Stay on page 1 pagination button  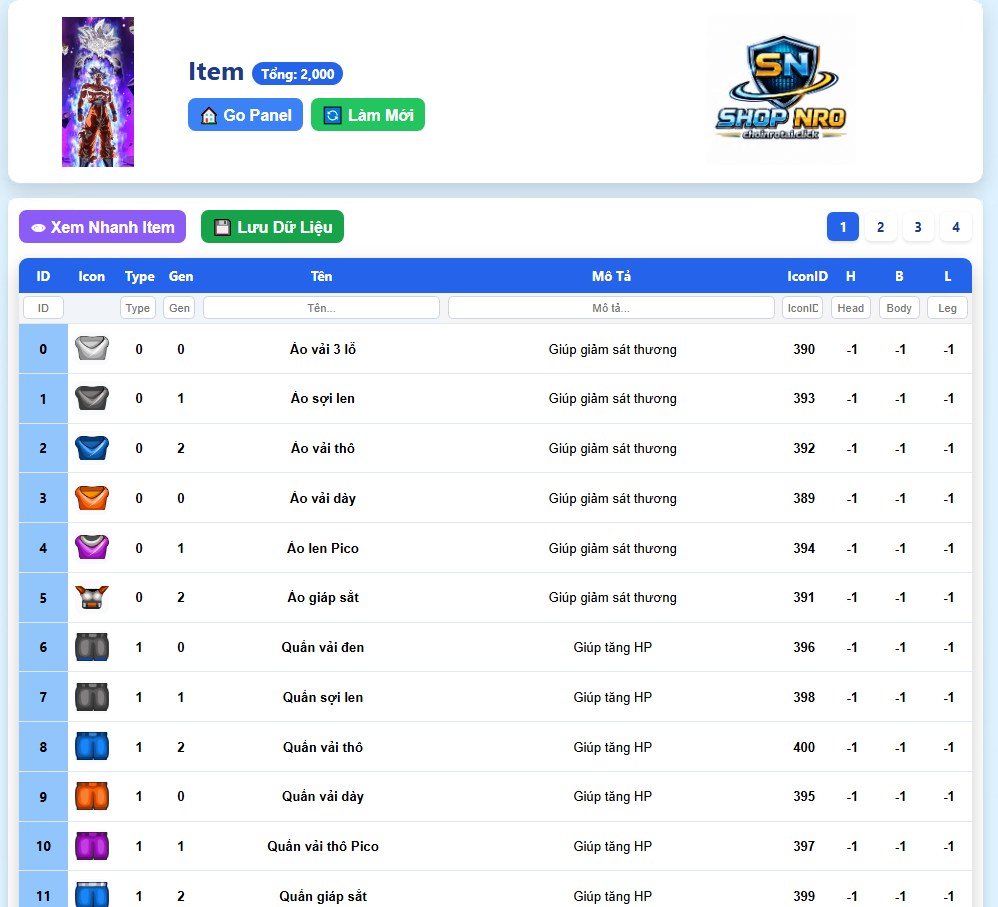pyautogui.click(x=843, y=227)
